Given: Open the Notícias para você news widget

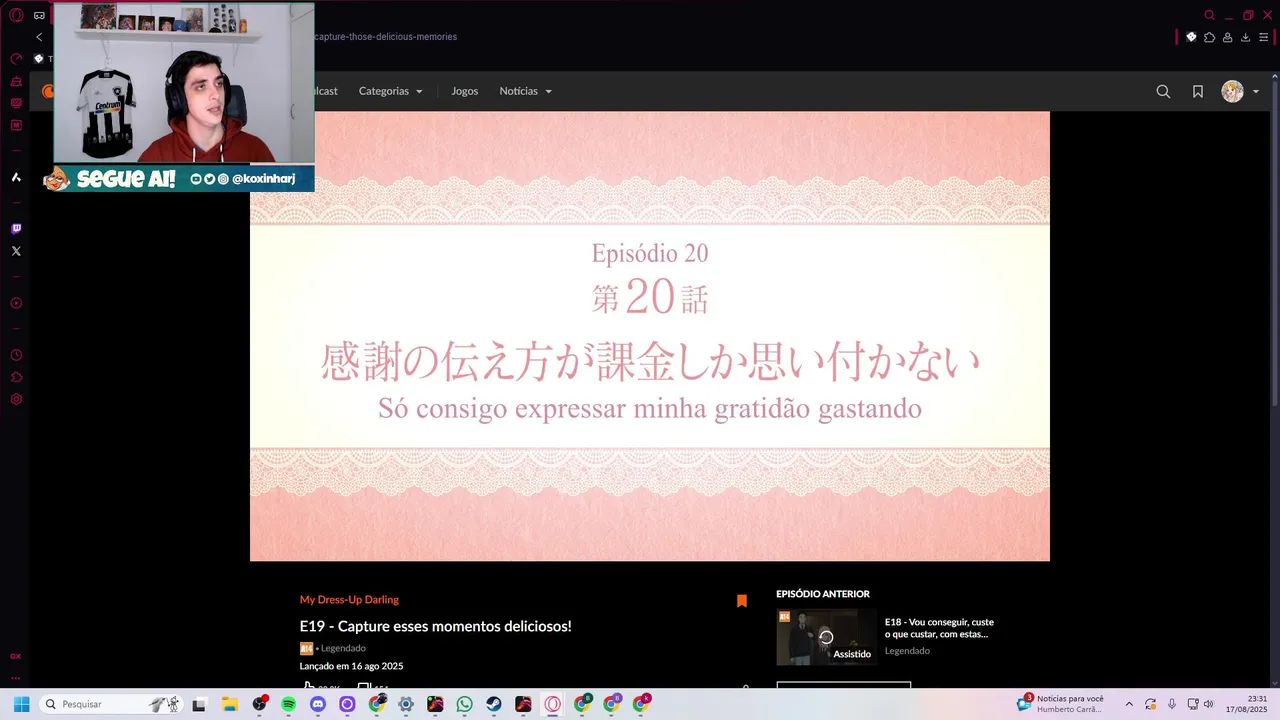Looking at the screenshot, I should 1061,704.
